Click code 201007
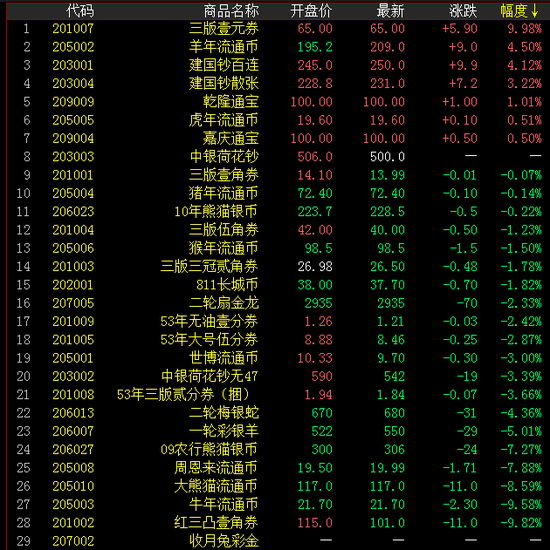This screenshot has height=550, width=550. (x=73, y=29)
